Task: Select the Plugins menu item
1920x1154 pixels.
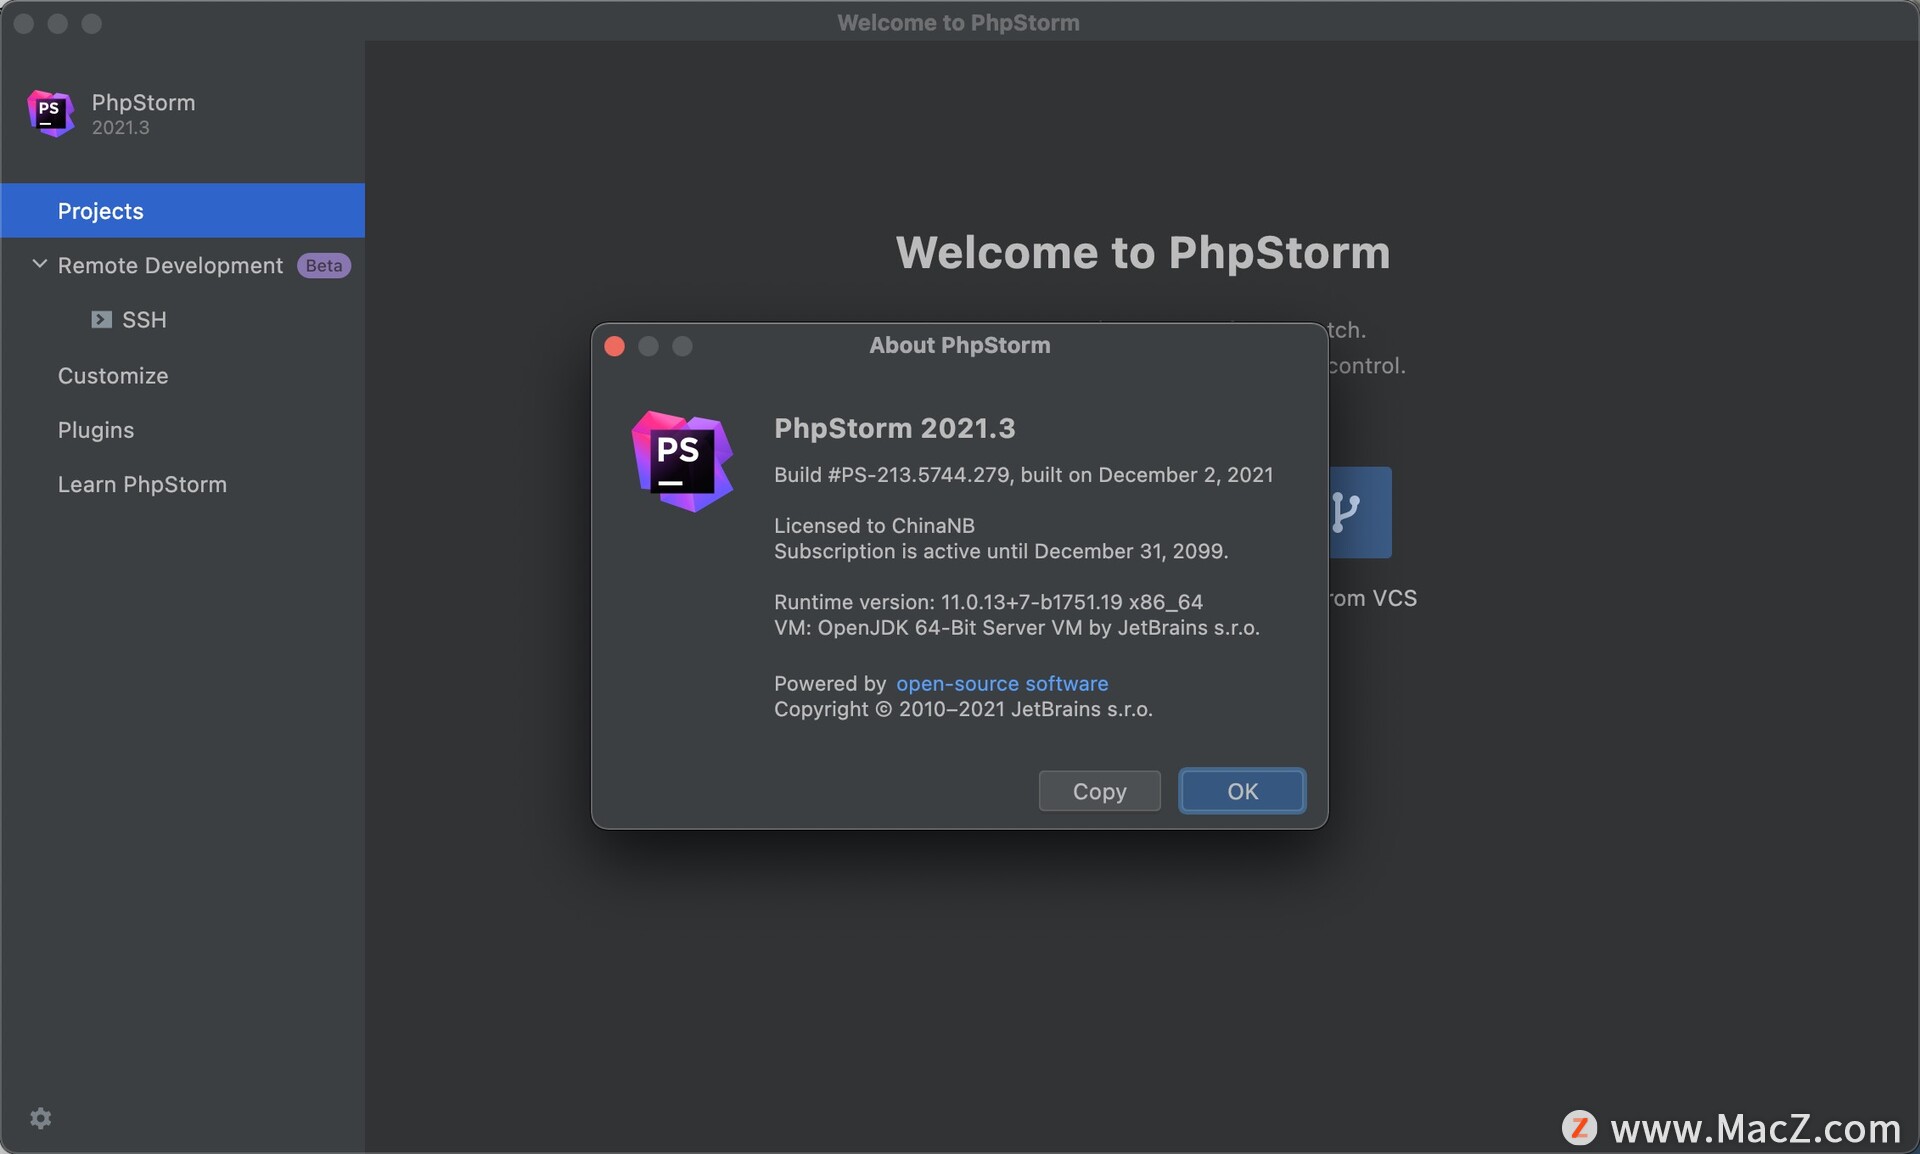Action: (x=96, y=428)
